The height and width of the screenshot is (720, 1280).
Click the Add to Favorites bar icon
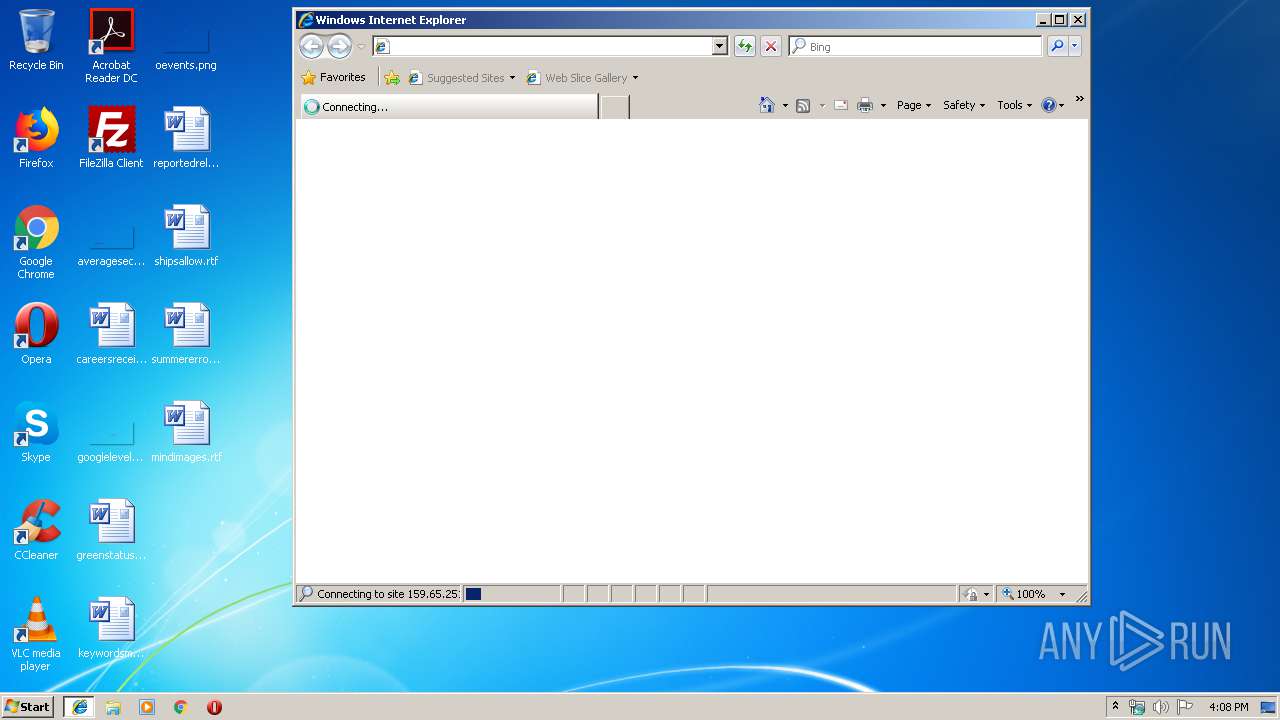click(x=392, y=78)
